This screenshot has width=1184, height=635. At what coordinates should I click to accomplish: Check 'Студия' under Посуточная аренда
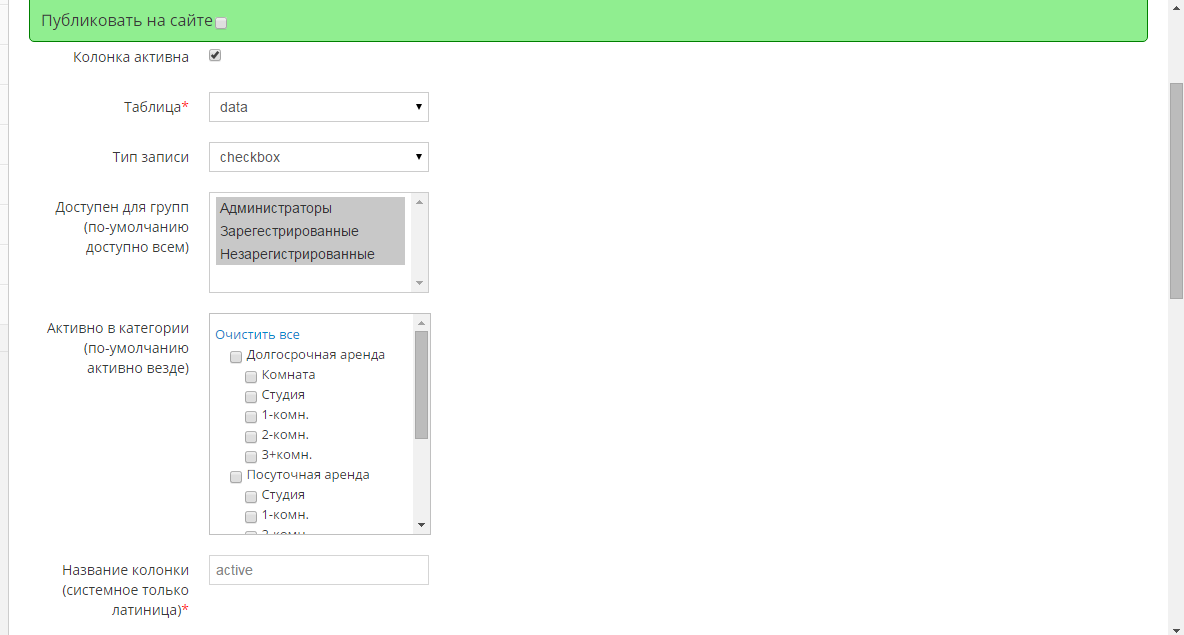tap(251, 497)
